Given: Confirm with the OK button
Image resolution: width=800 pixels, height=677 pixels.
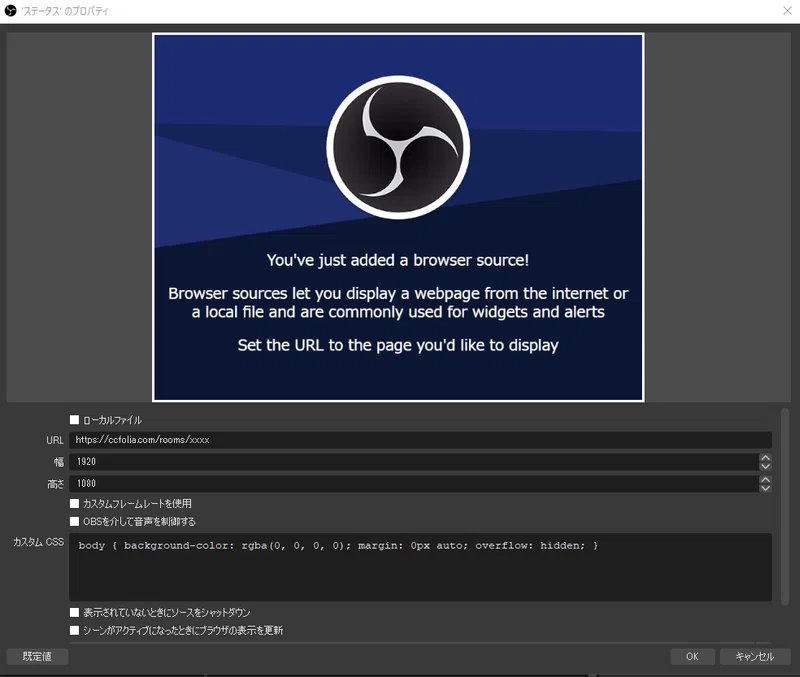Looking at the screenshot, I should (x=692, y=657).
